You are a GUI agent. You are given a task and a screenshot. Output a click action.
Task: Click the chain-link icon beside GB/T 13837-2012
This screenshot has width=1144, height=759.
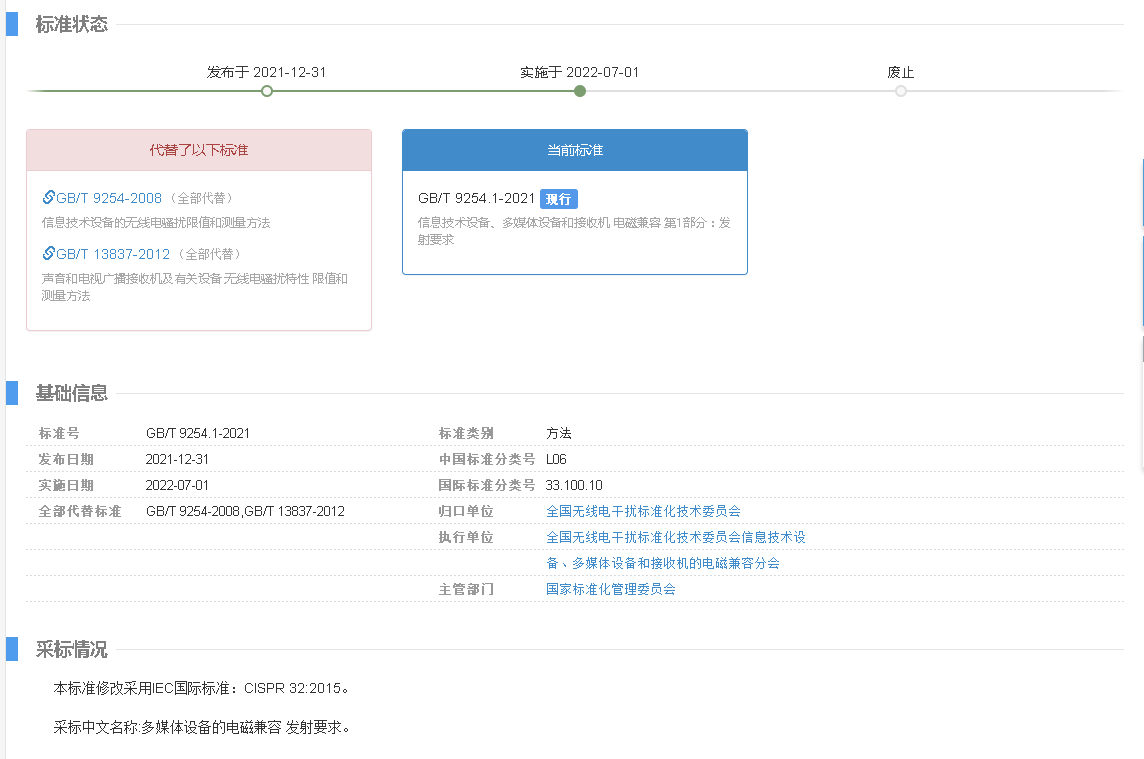48,254
